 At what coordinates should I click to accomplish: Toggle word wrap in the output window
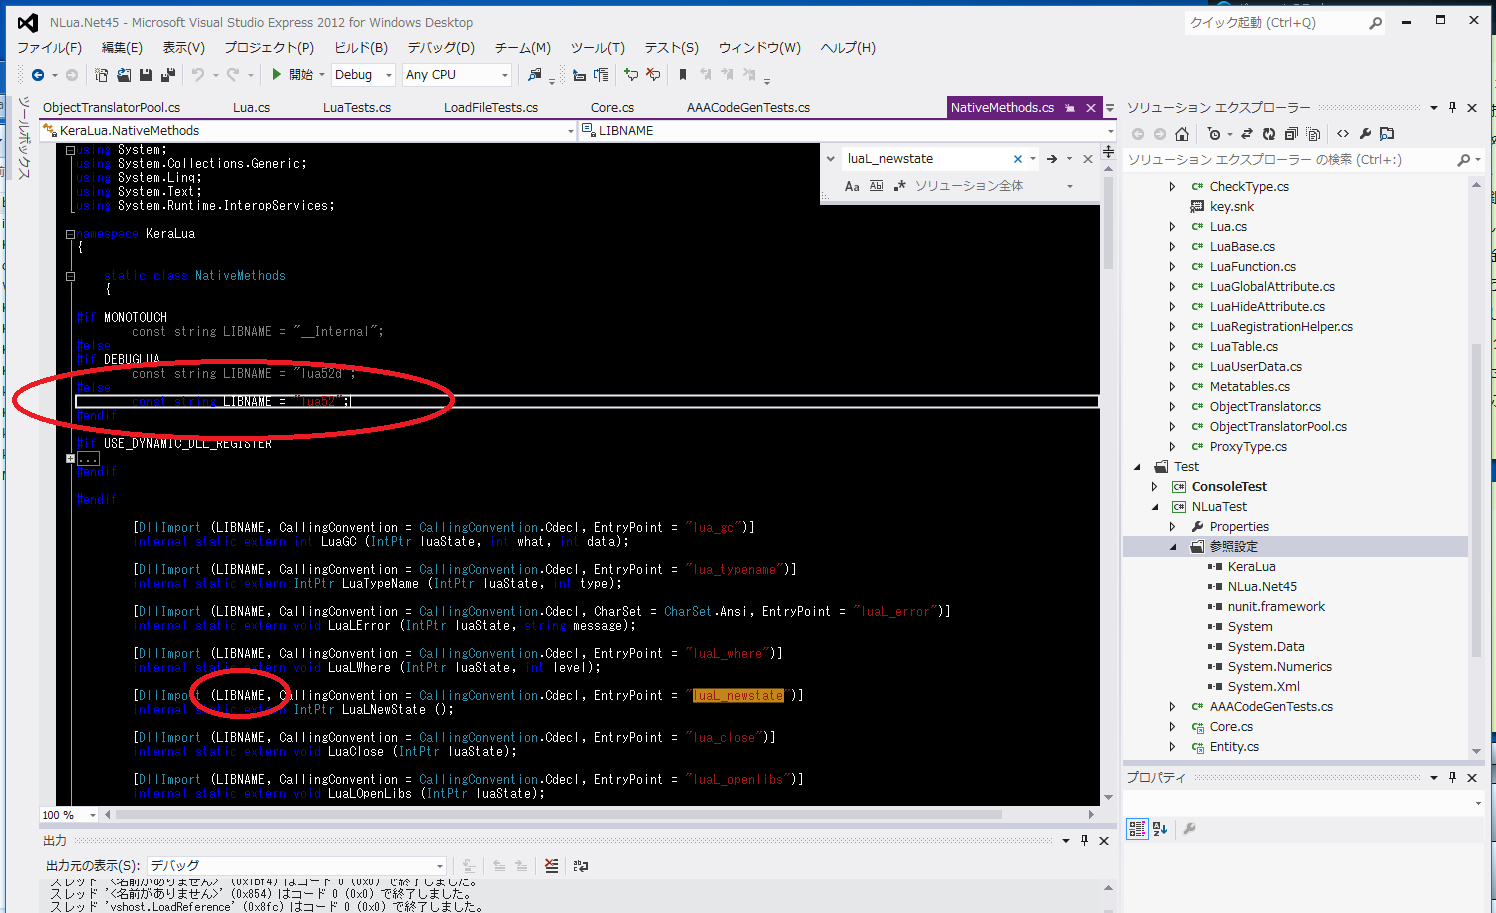[581, 866]
